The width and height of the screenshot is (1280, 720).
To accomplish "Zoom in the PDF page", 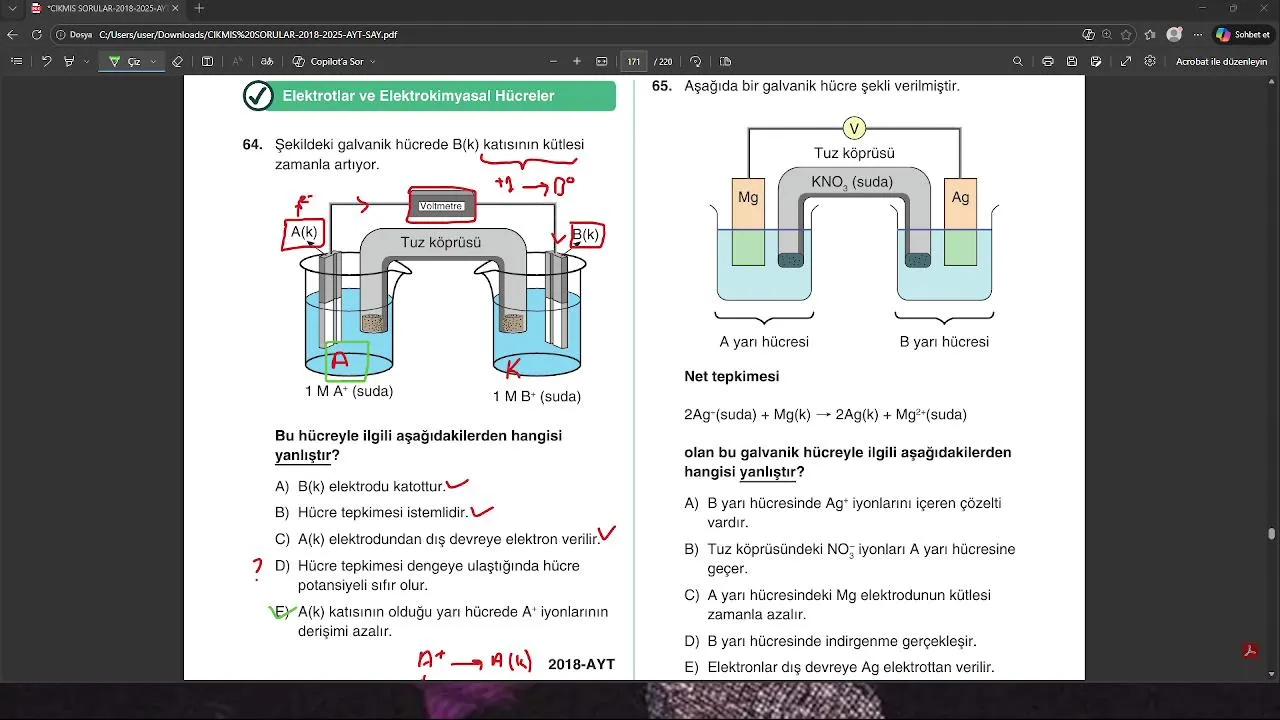I will coord(577,61).
